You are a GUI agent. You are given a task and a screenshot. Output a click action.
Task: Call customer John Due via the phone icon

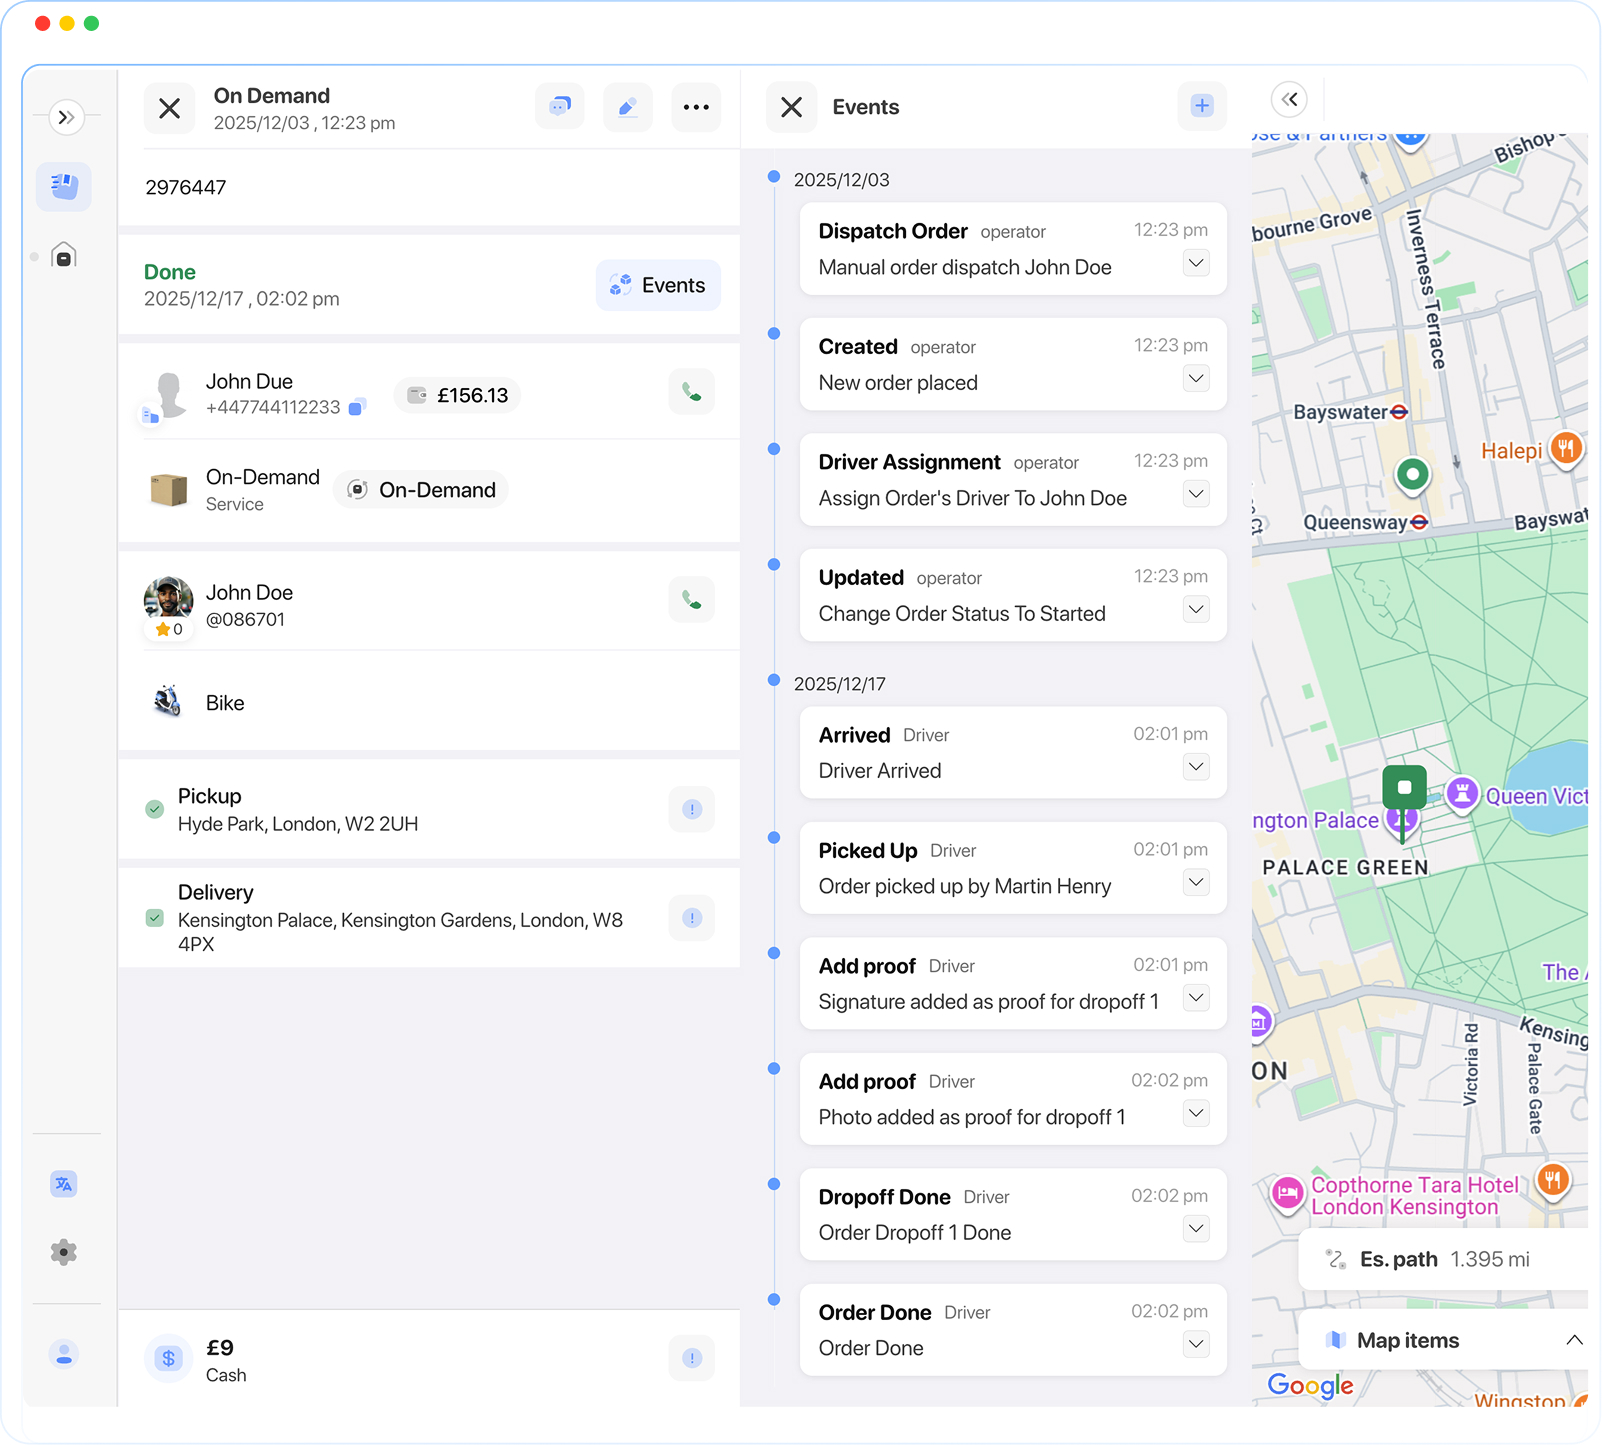coord(691,392)
